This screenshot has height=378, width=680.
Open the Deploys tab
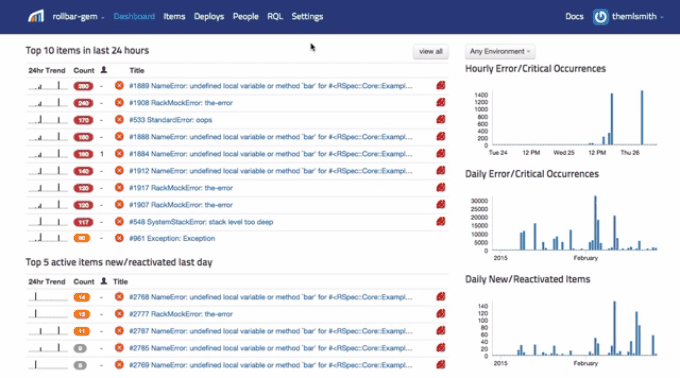tap(209, 16)
